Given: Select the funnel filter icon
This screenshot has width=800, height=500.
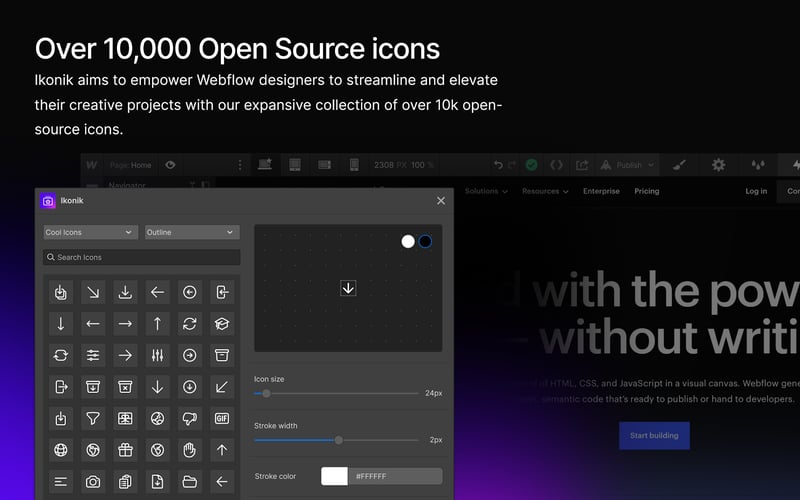Looking at the screenshot, I should click(93, 418).
